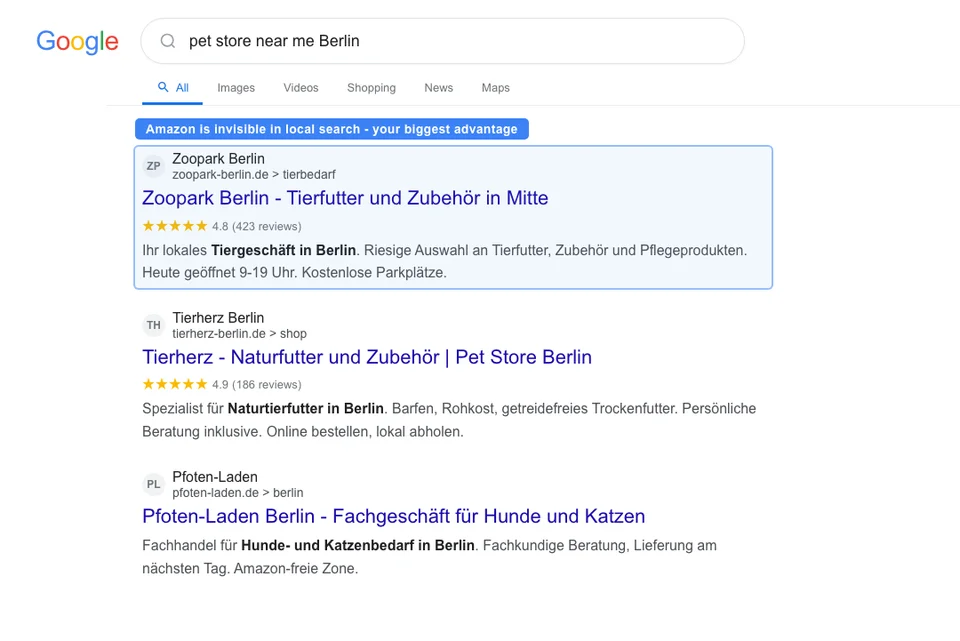
Task: Select the ZP favicon for Zoopark Berlin
Action: click(153, 165)
